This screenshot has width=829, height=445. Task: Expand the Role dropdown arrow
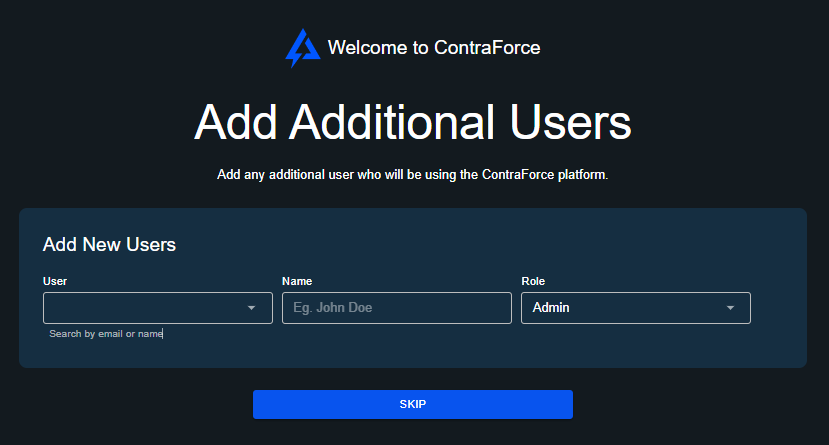[x=730, y=308]
